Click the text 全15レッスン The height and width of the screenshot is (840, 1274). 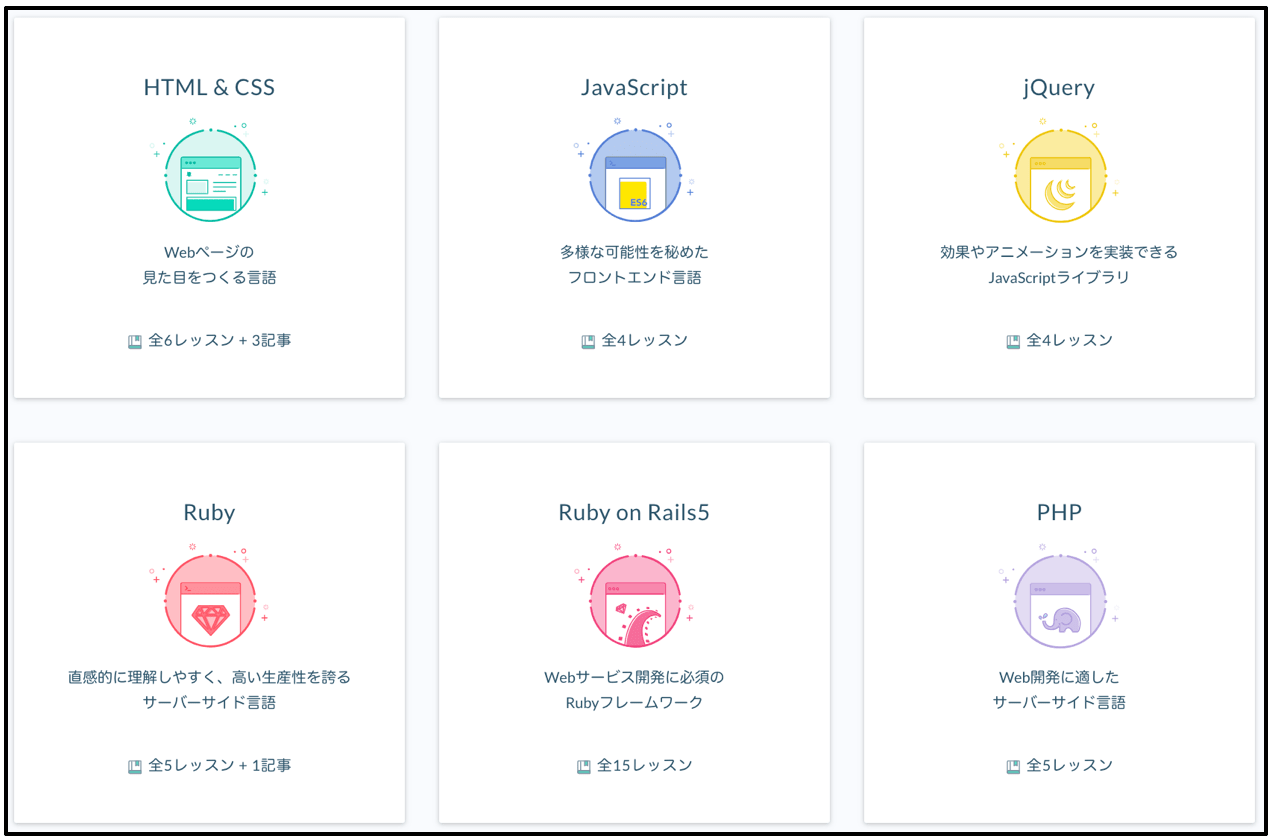pyautogui.click(x=645, y=766)
